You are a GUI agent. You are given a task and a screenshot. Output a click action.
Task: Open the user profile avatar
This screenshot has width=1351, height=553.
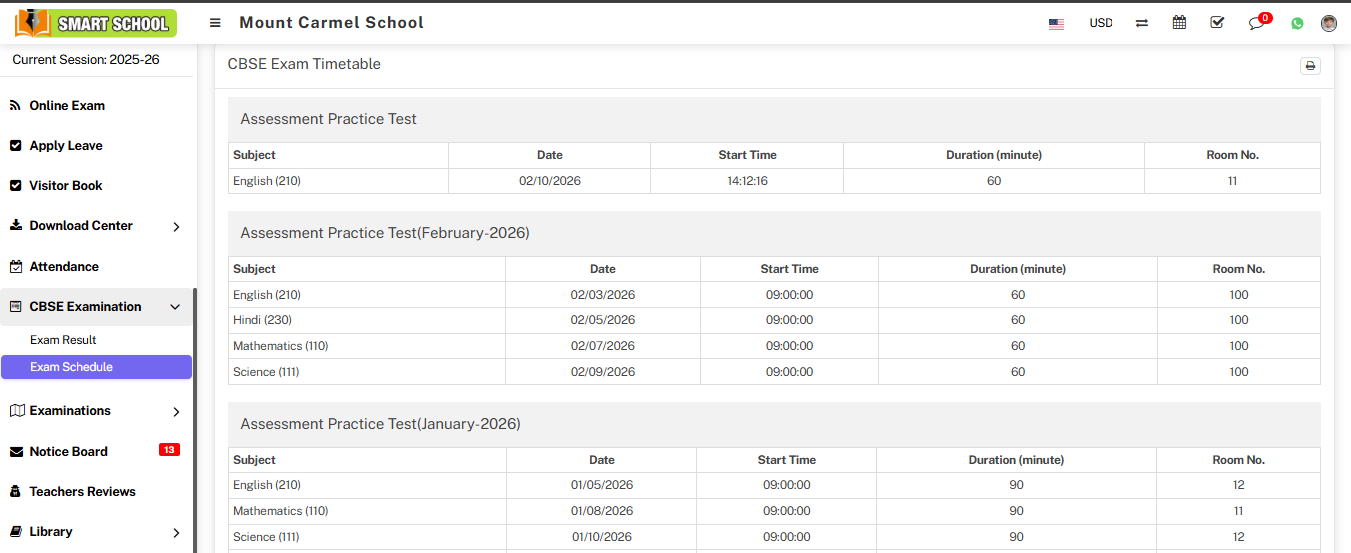[1329, 23]
